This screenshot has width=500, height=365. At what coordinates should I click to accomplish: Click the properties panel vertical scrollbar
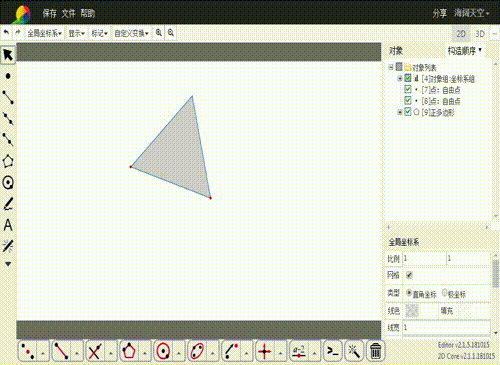click(496, 273)
